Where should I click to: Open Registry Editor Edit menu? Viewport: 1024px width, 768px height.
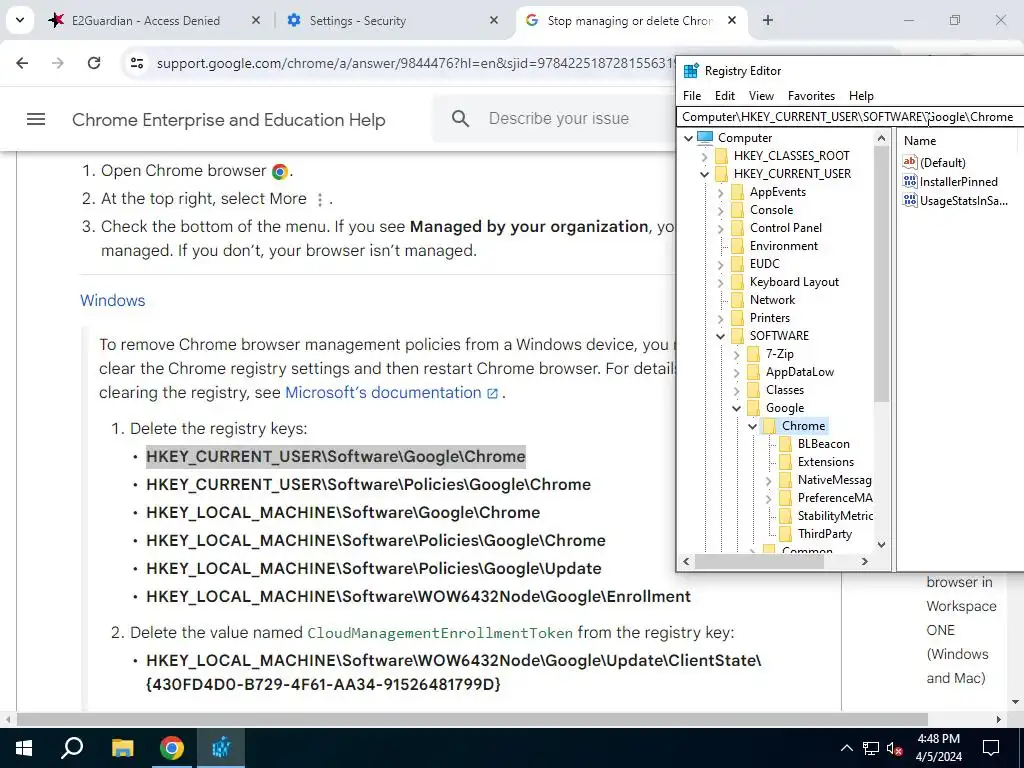[x=724, y=95]
